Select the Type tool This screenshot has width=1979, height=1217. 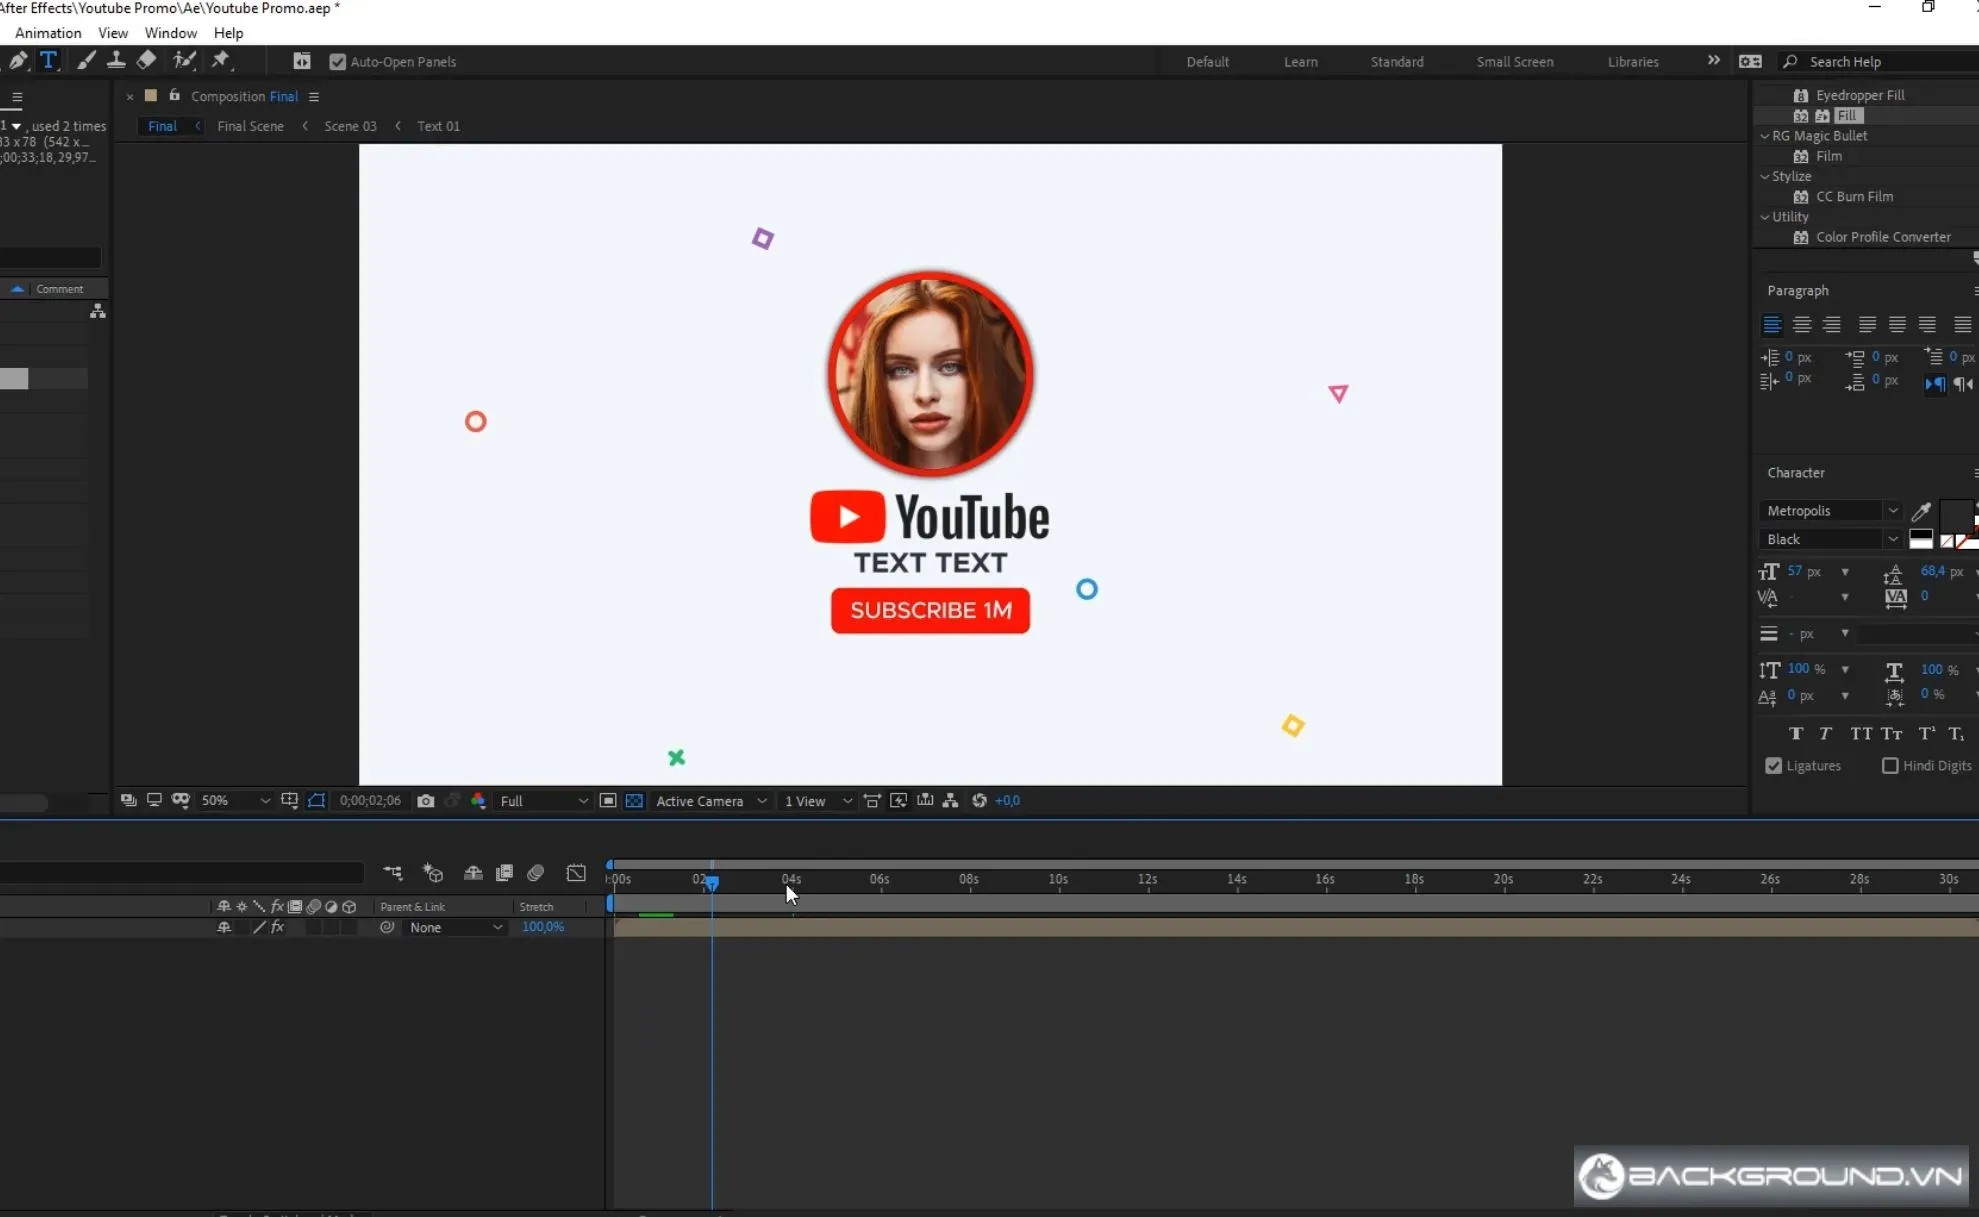(48, 61)
